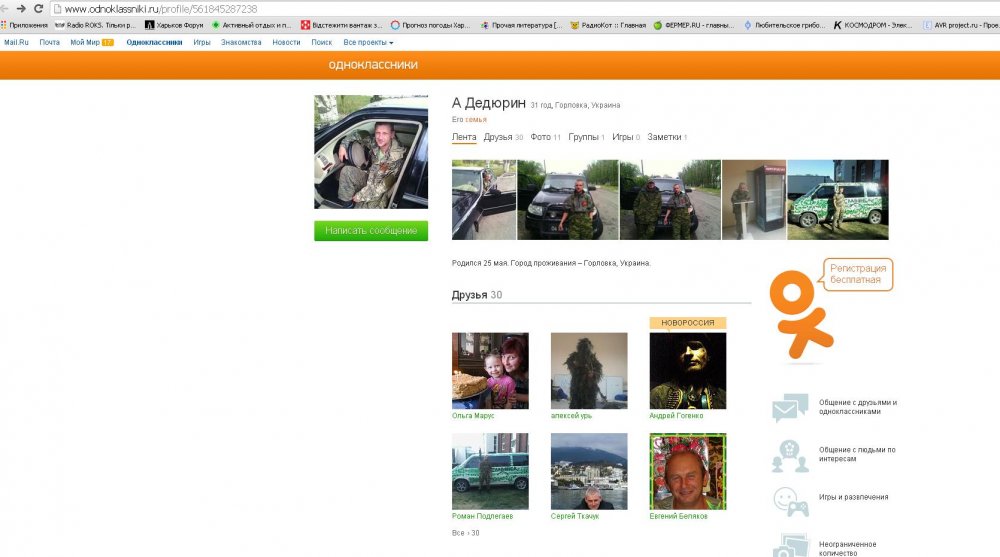Open photo strip image of green van
Image resolution: width=1000 pixels, height=557 pixels.
click(838, 200)
